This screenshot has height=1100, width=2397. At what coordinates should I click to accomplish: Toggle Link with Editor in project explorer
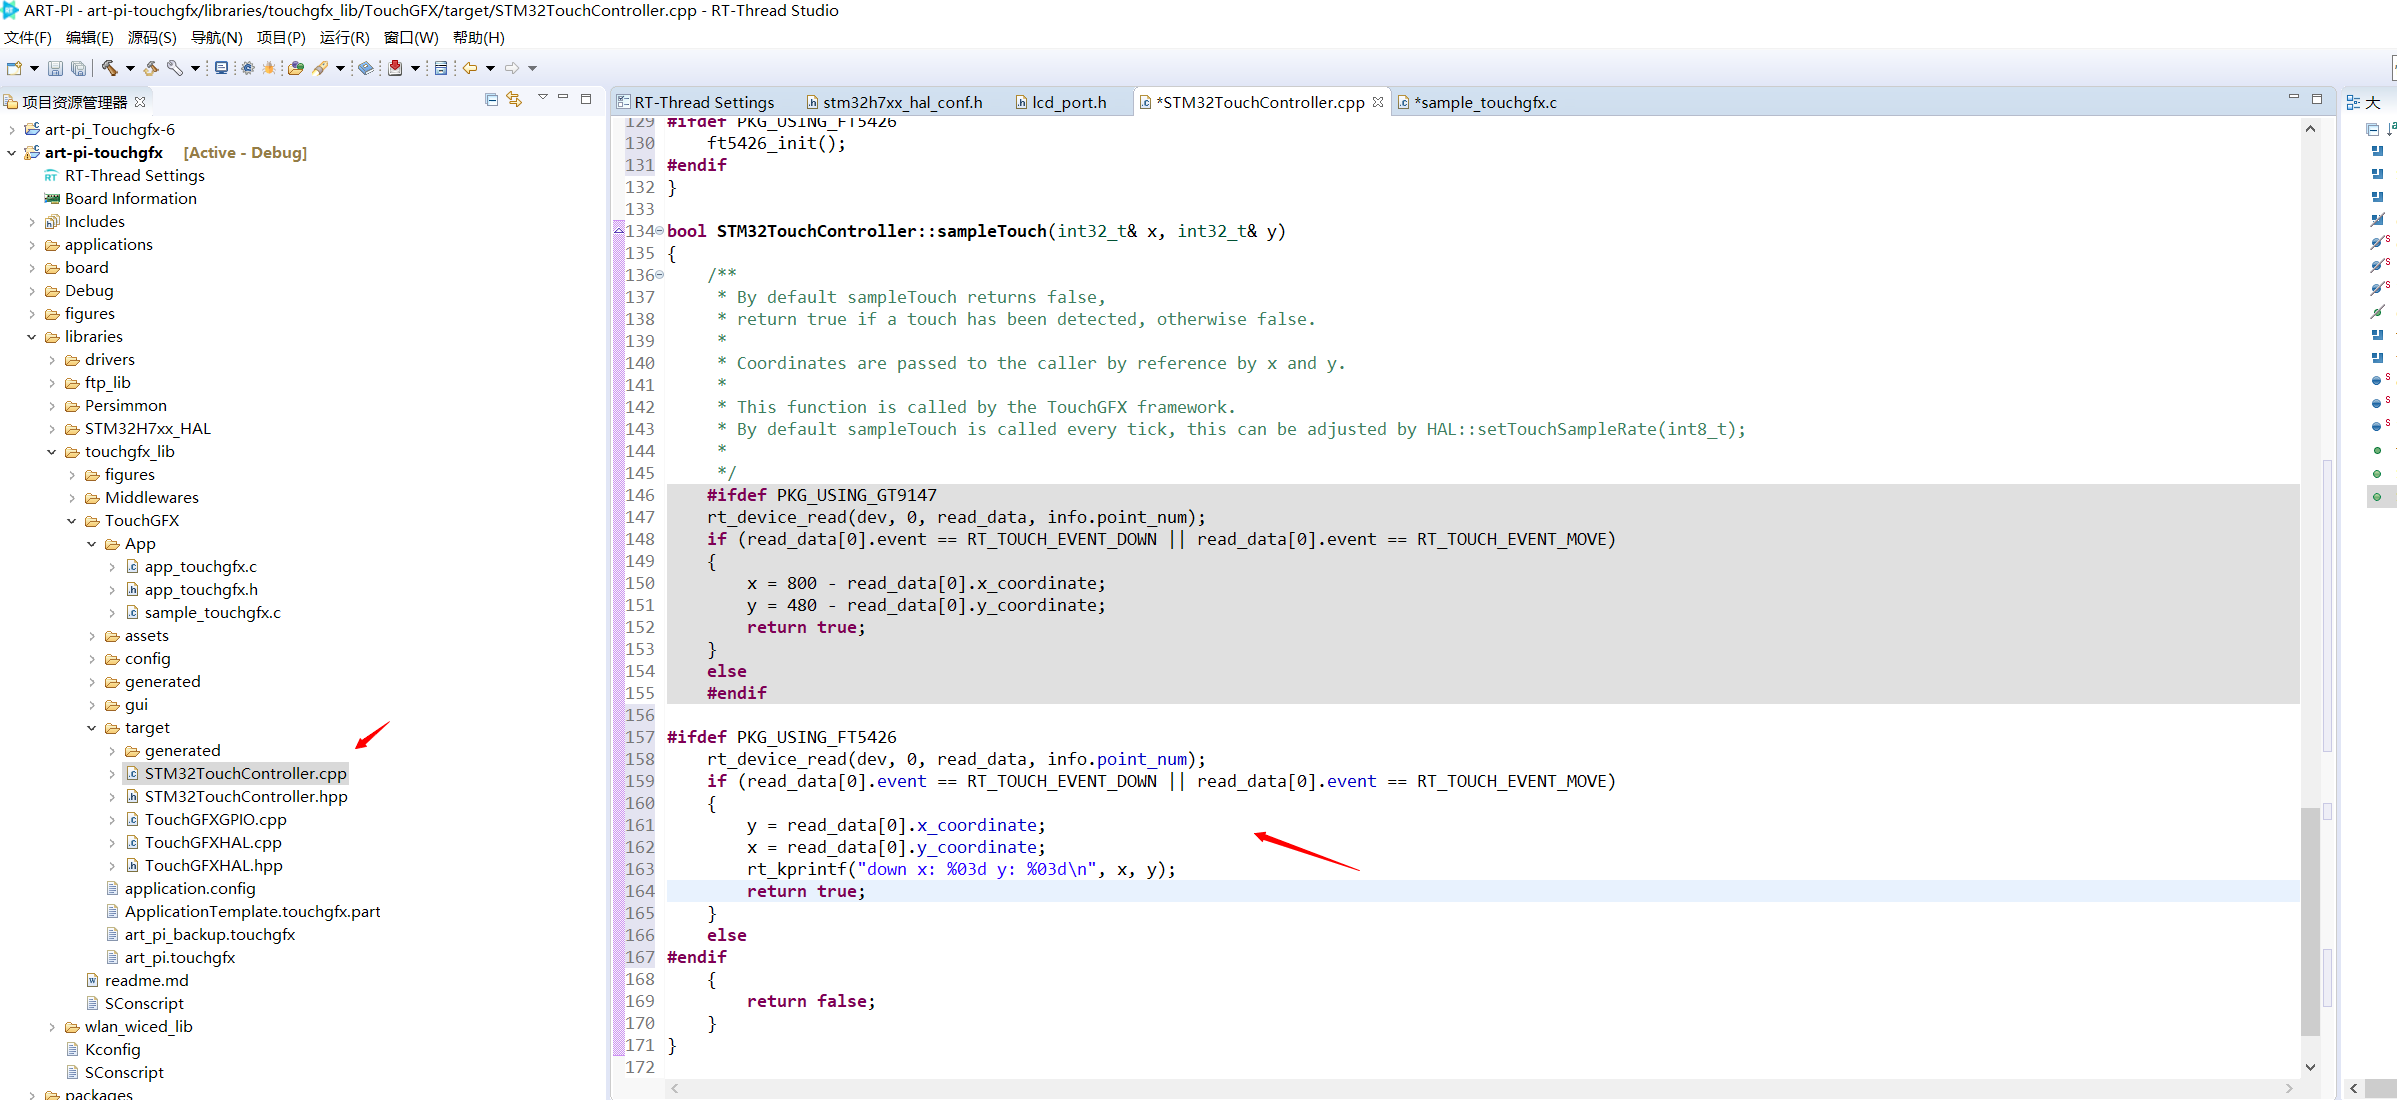point(515,99)
